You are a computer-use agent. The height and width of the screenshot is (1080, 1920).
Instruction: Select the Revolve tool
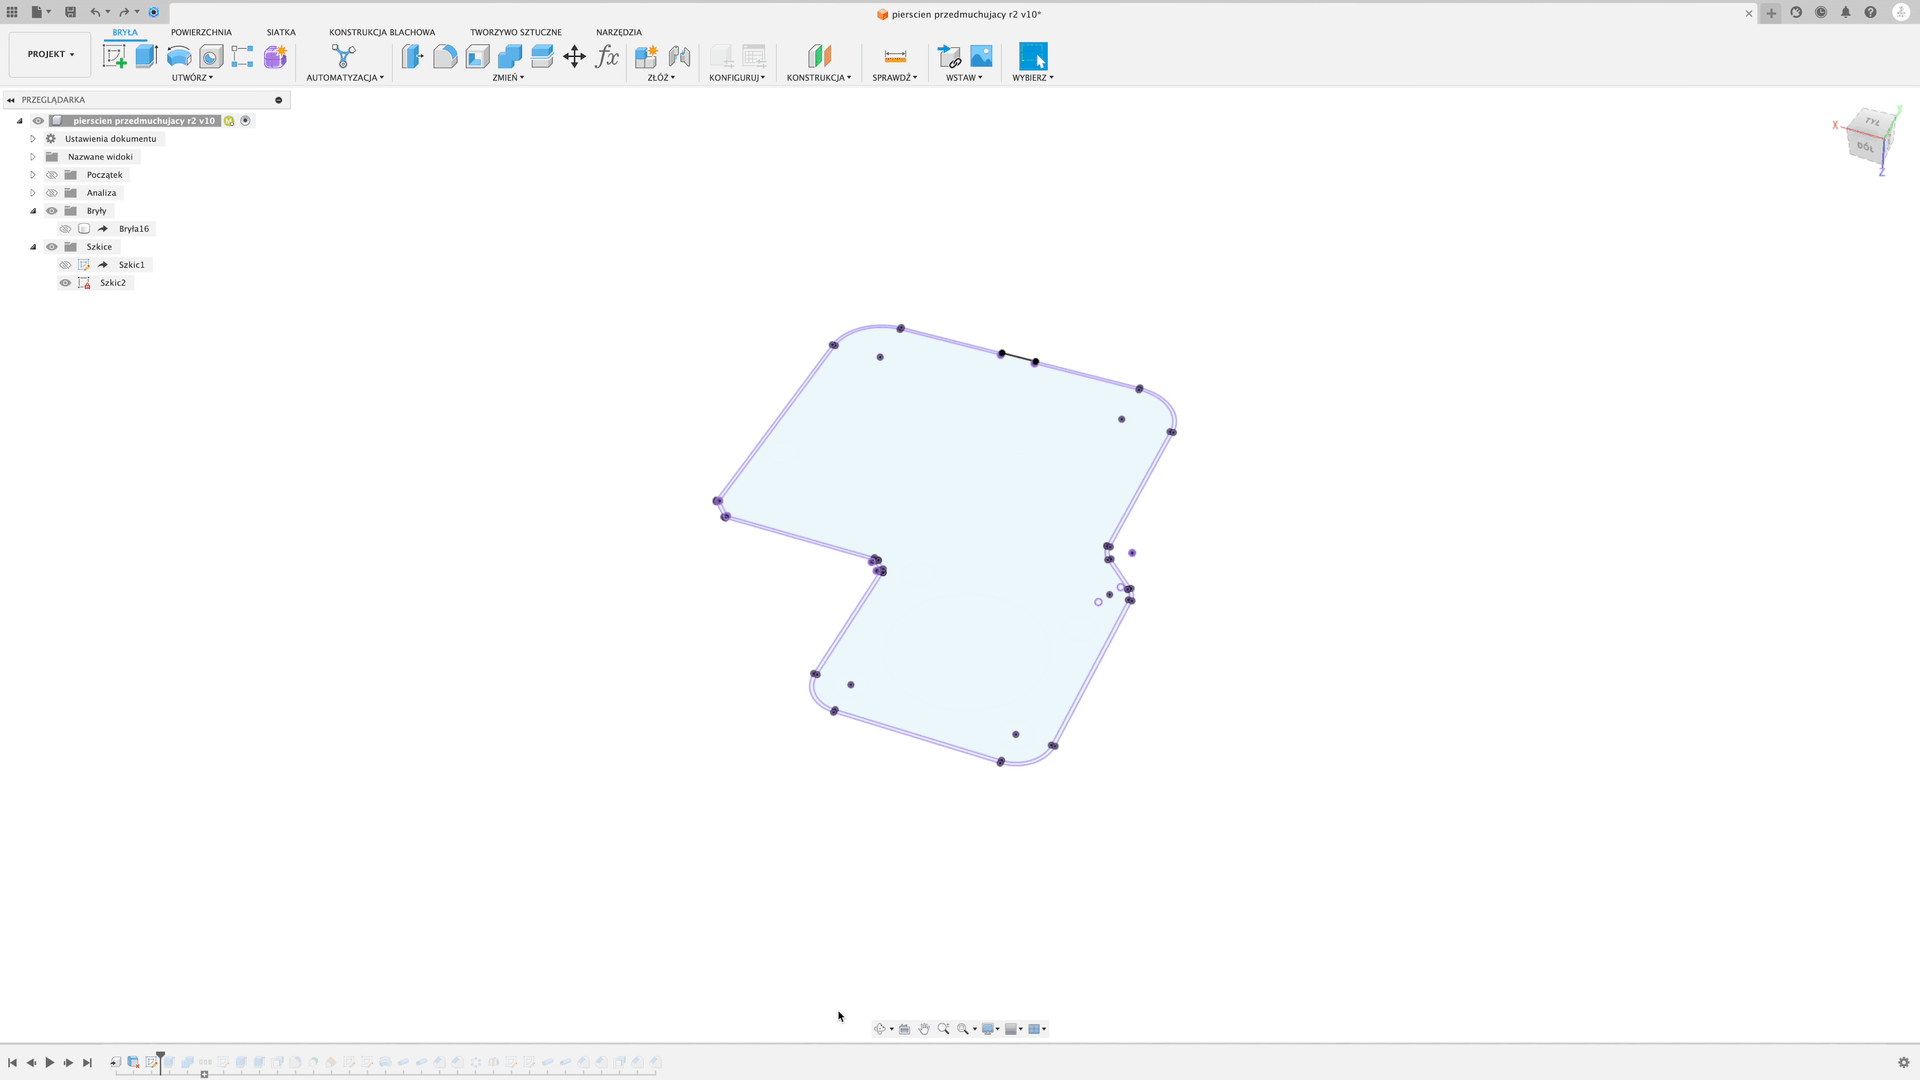[x=179, y=57]
